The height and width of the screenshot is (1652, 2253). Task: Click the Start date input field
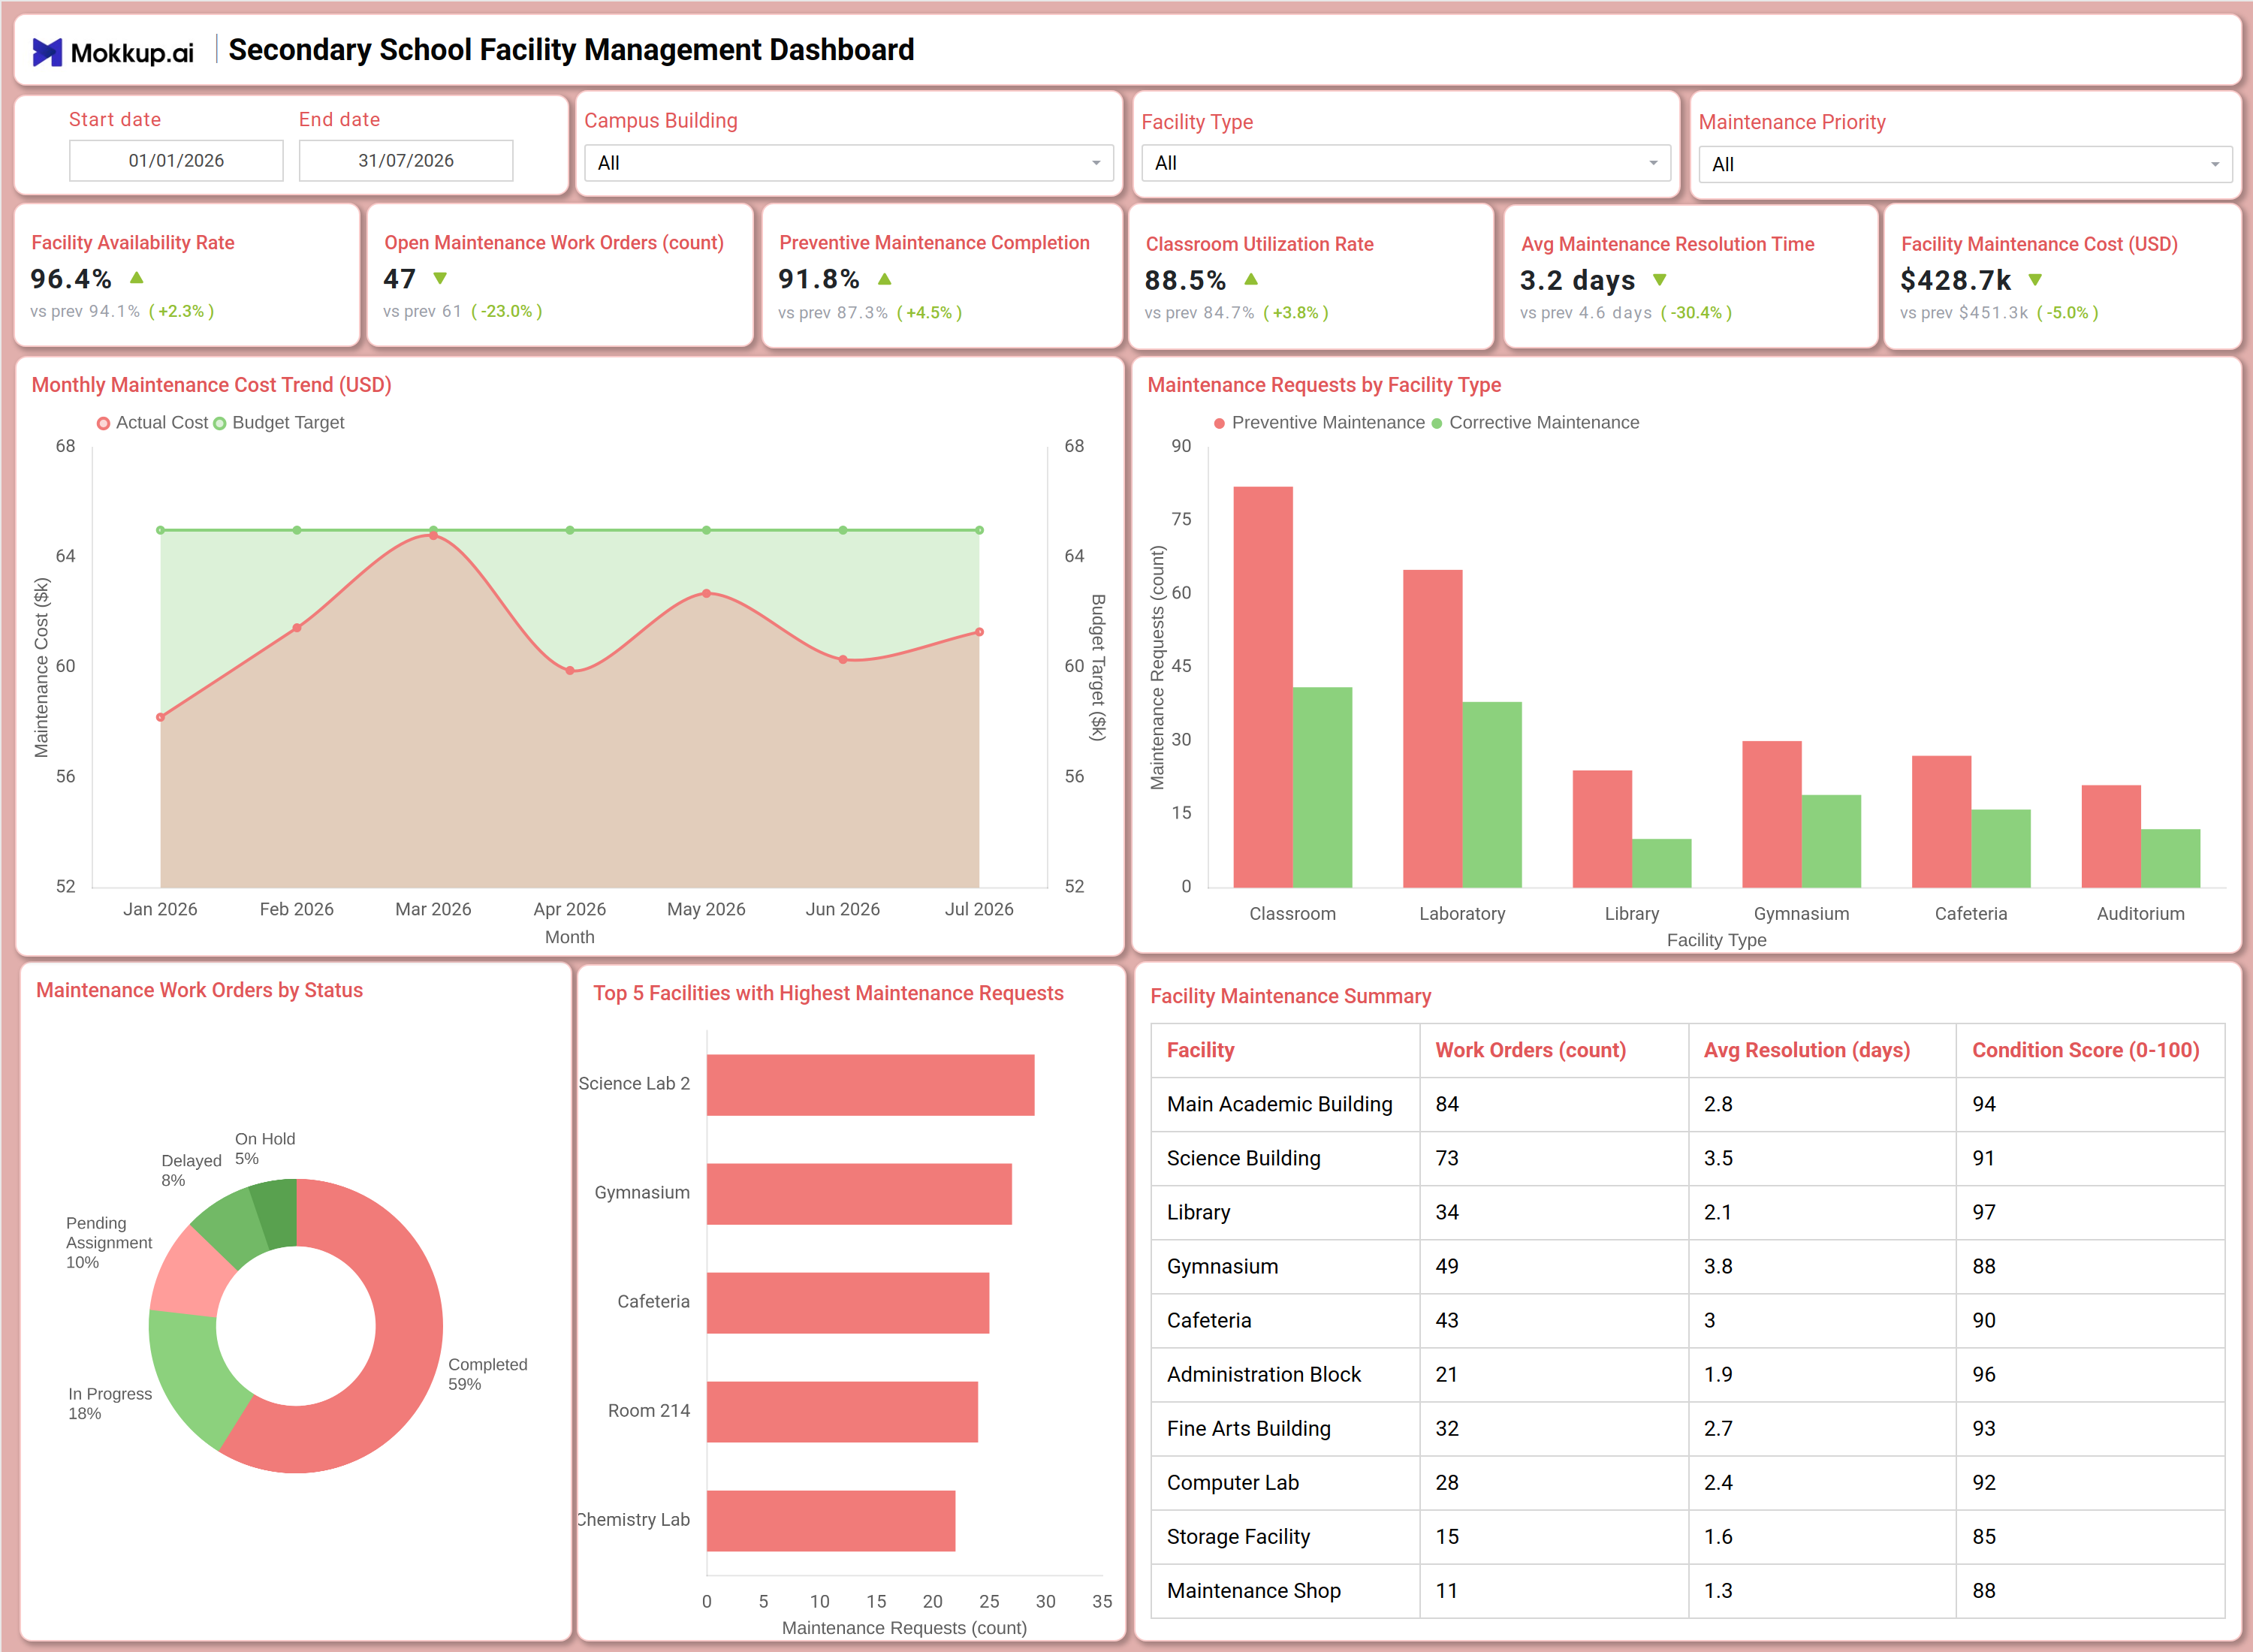[176, 160]
